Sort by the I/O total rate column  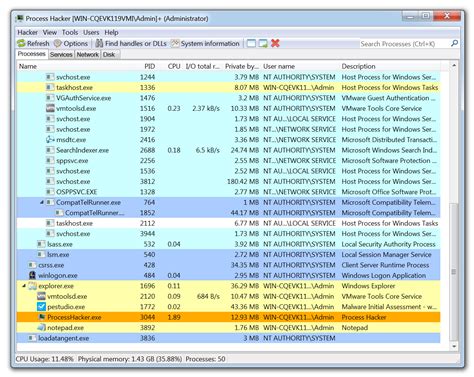pos(202,66)
